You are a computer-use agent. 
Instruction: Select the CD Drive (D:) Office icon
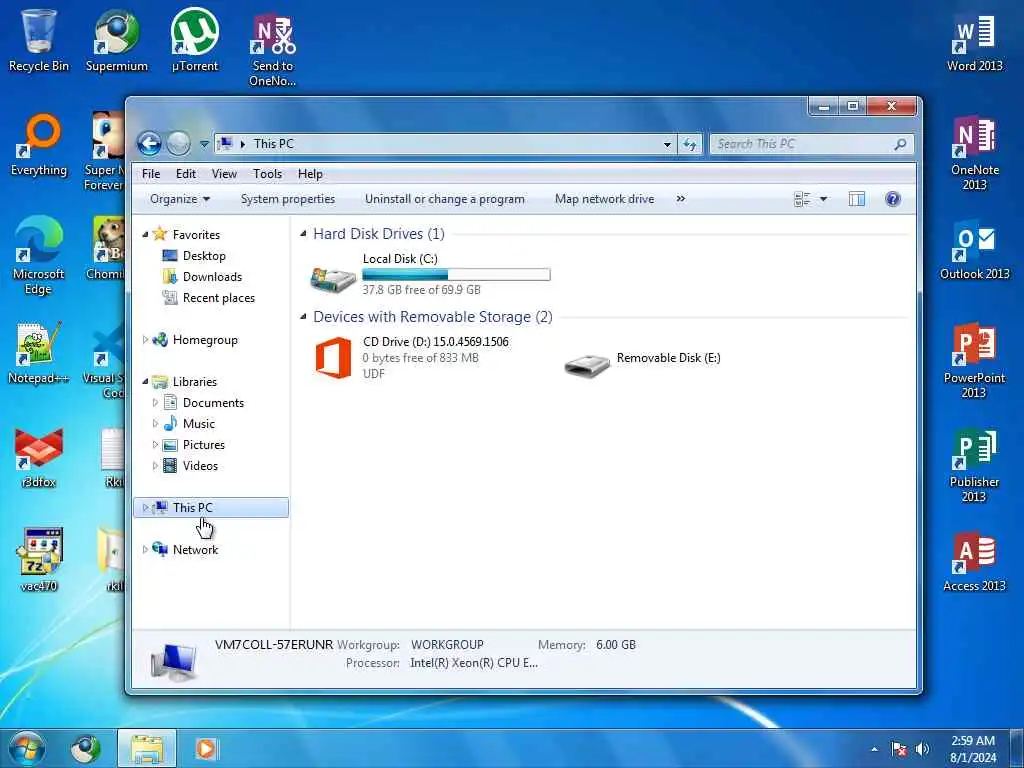[x=333, y=358]
